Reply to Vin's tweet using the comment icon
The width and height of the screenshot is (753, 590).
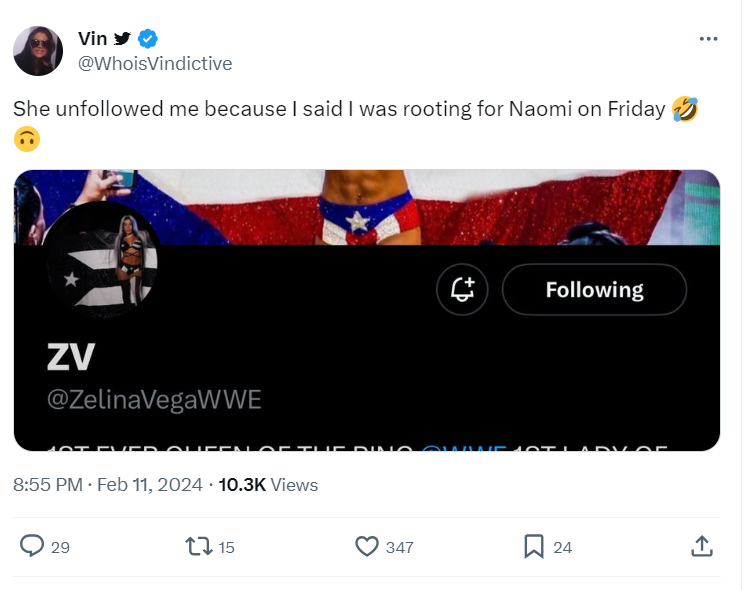[x=33, y=546]
